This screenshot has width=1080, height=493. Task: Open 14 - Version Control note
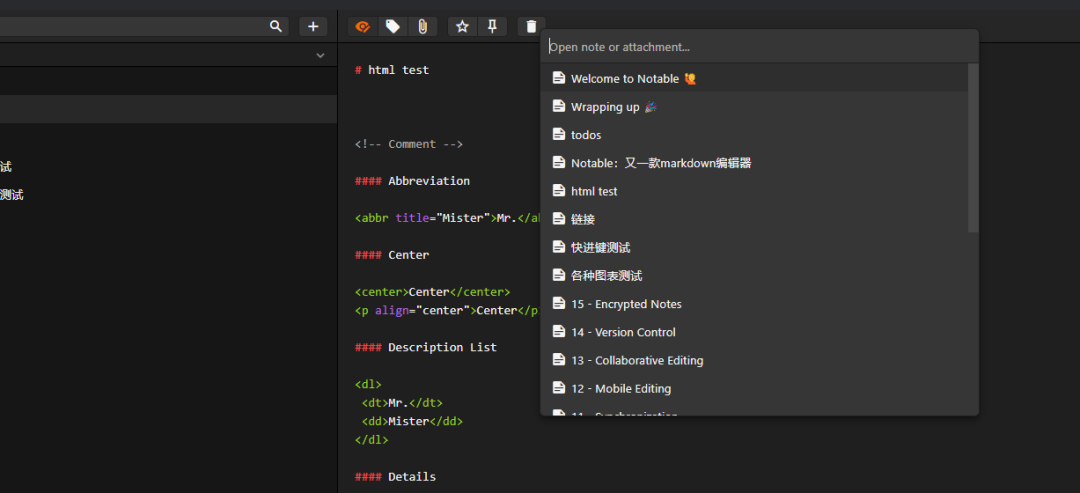[x=754, y=333]
